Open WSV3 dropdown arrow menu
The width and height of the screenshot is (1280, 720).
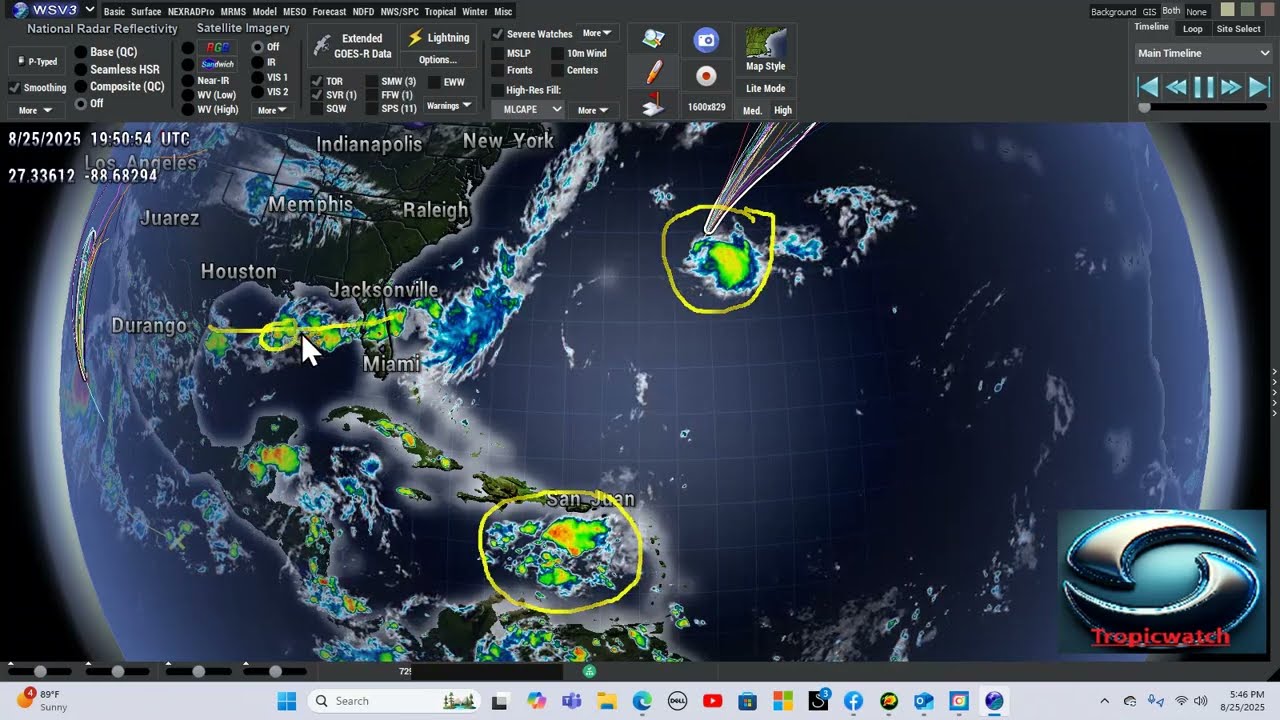pos(90,10)
